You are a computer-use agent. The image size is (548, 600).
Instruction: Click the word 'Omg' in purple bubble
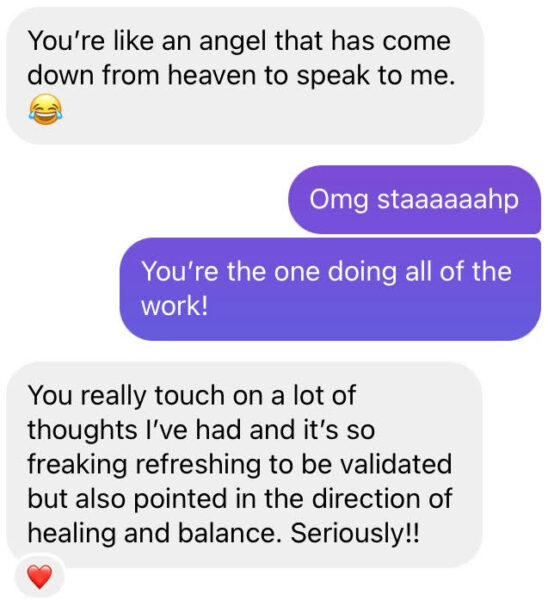point(339,200)
